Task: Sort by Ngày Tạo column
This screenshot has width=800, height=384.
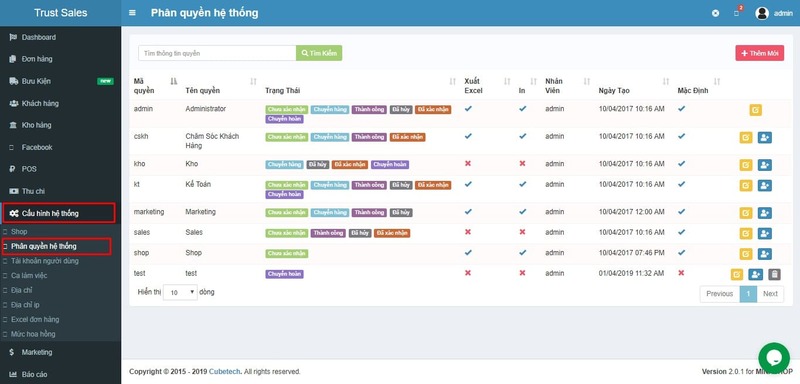Action: coord(665,82)
